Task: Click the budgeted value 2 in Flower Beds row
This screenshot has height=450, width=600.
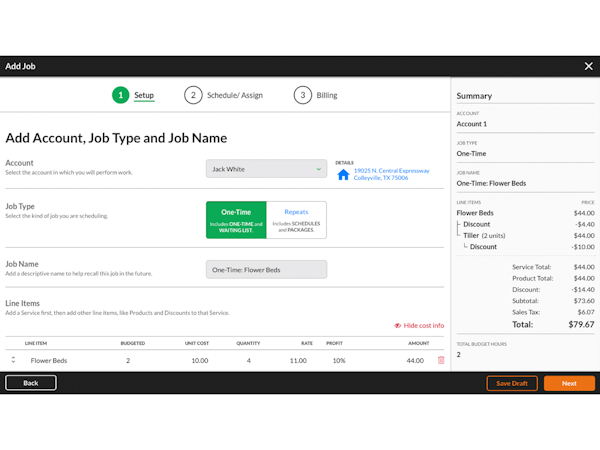Action: [128, 360]
